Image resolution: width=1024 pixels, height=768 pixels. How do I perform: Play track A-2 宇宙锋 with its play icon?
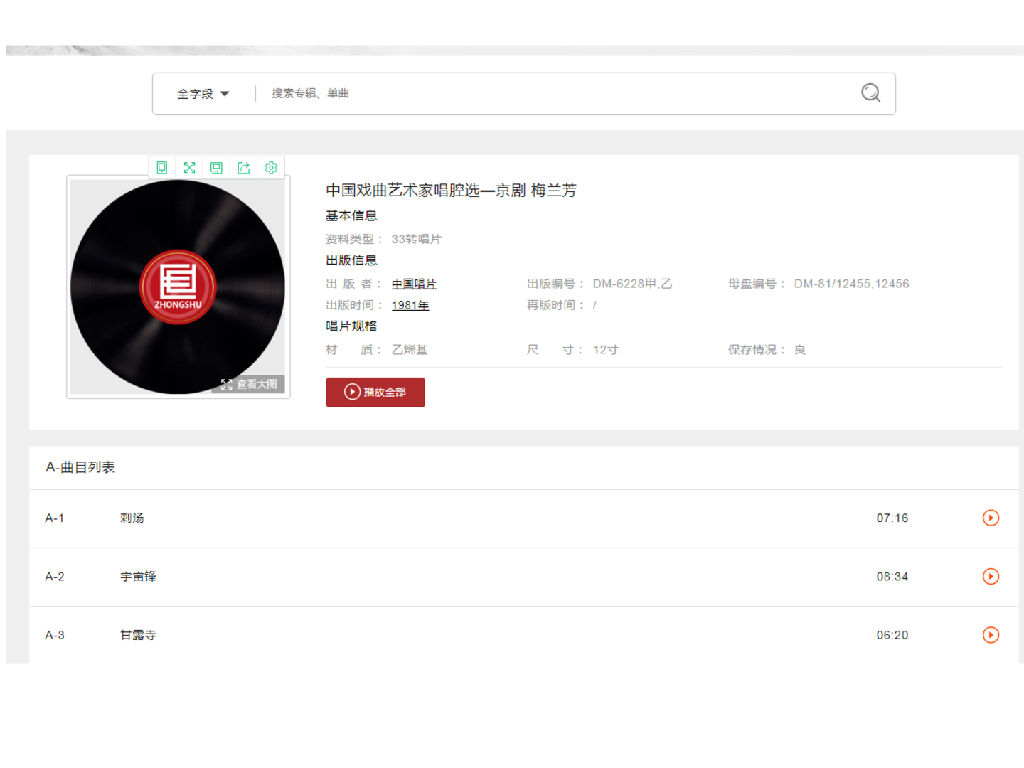991,577
